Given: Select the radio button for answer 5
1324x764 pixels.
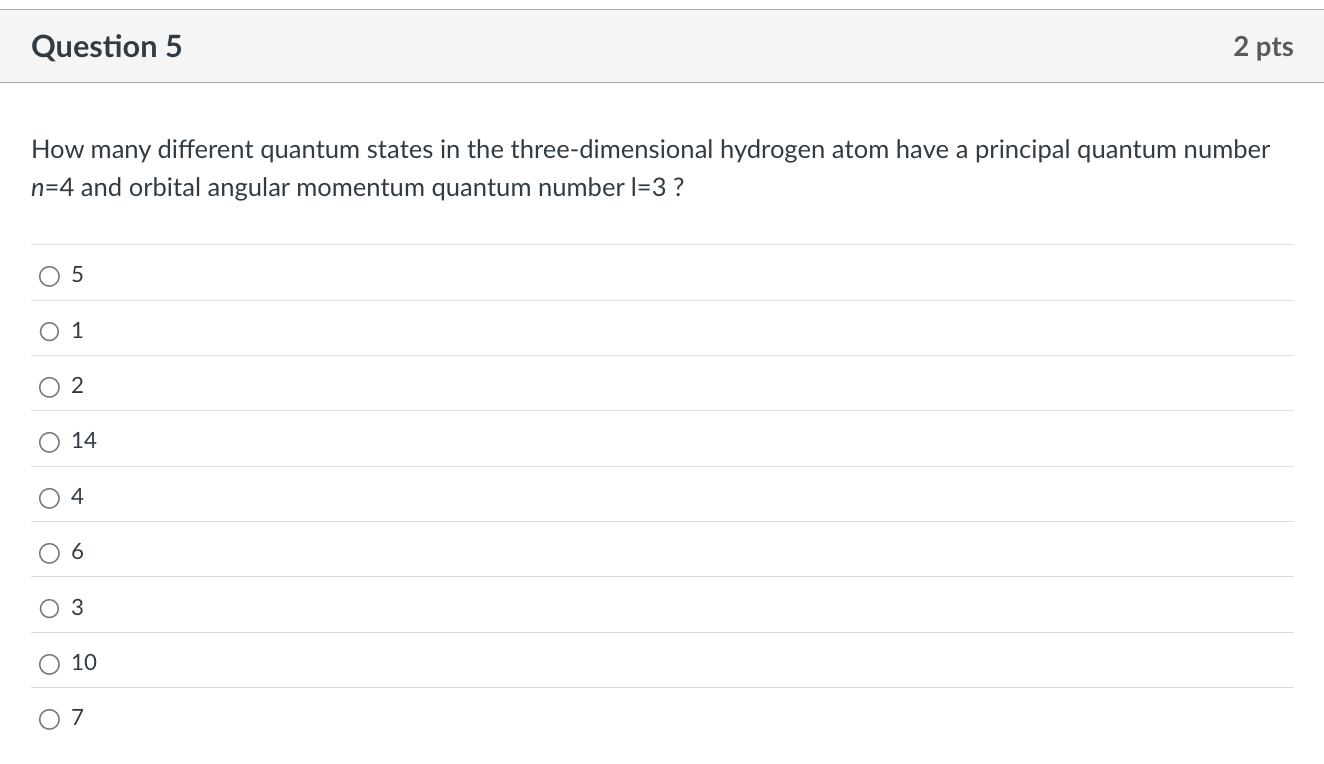Looking at the screenshot, I should coord(49,276).
